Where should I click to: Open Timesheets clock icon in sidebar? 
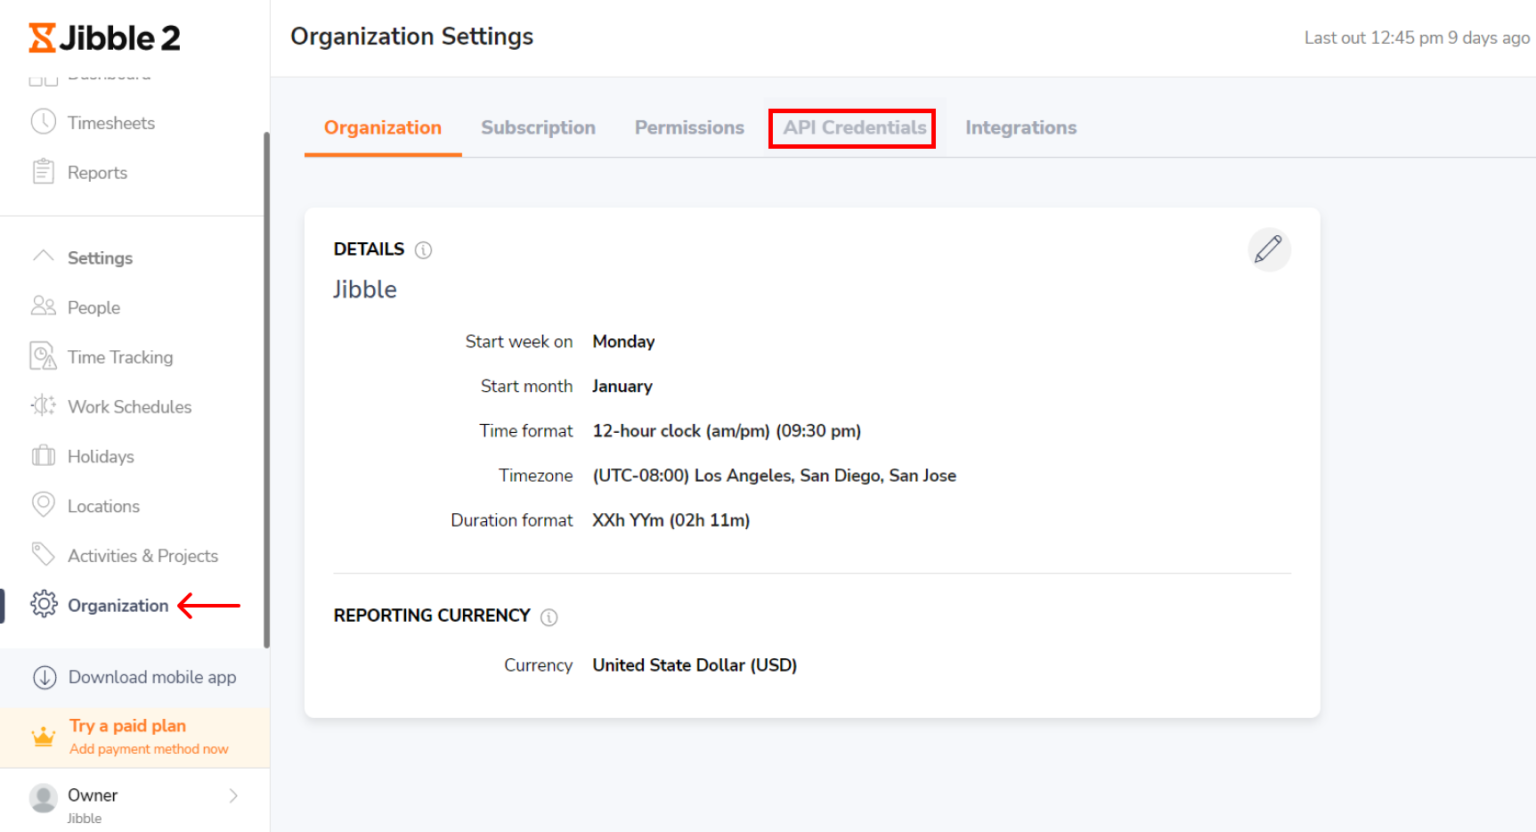43,122
